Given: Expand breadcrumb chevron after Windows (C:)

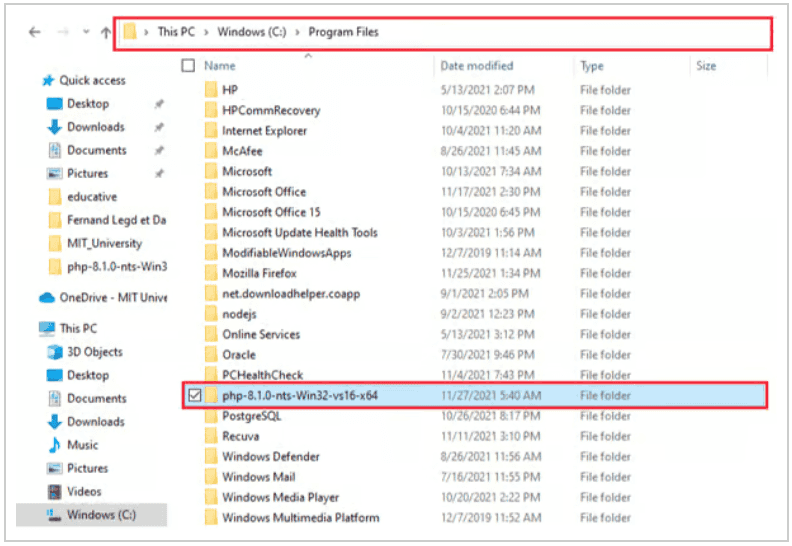Looking at the screenshot, I should [297, 33].
